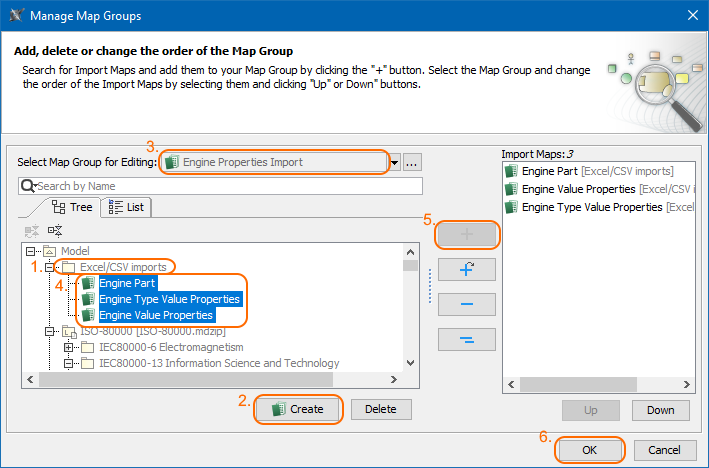Click the expand all tree icon
The width and height of the screenshot is (709, 468).
click(30, 230)
